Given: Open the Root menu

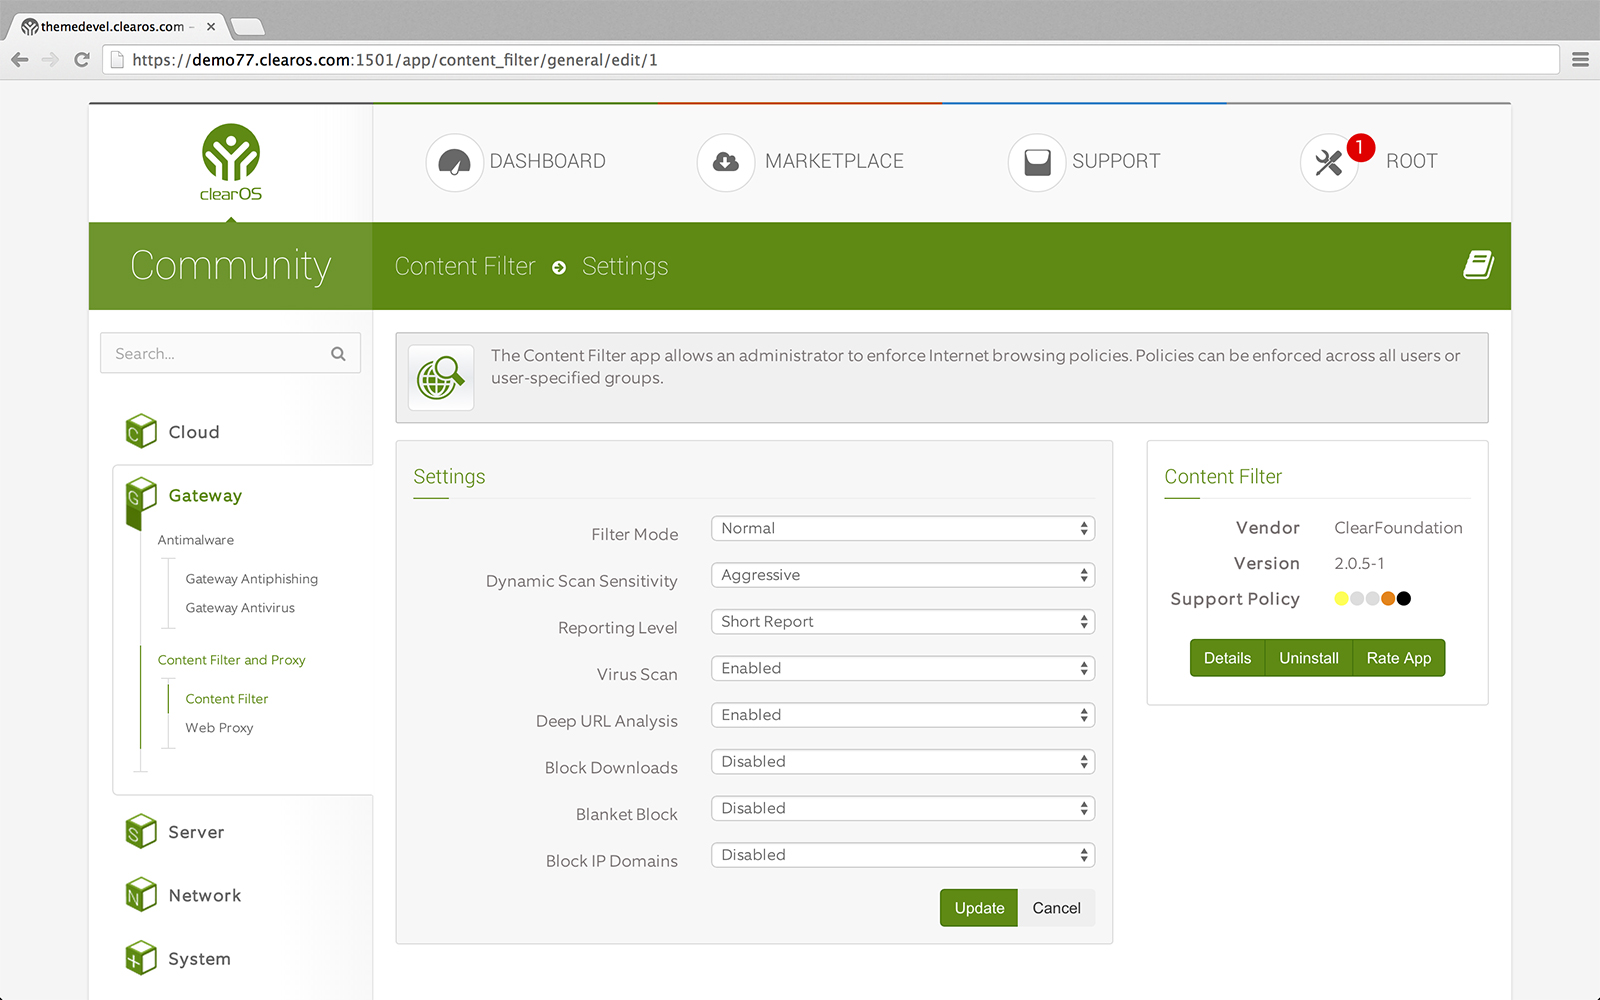Looking at the screenshot, I should [1411, 161].
